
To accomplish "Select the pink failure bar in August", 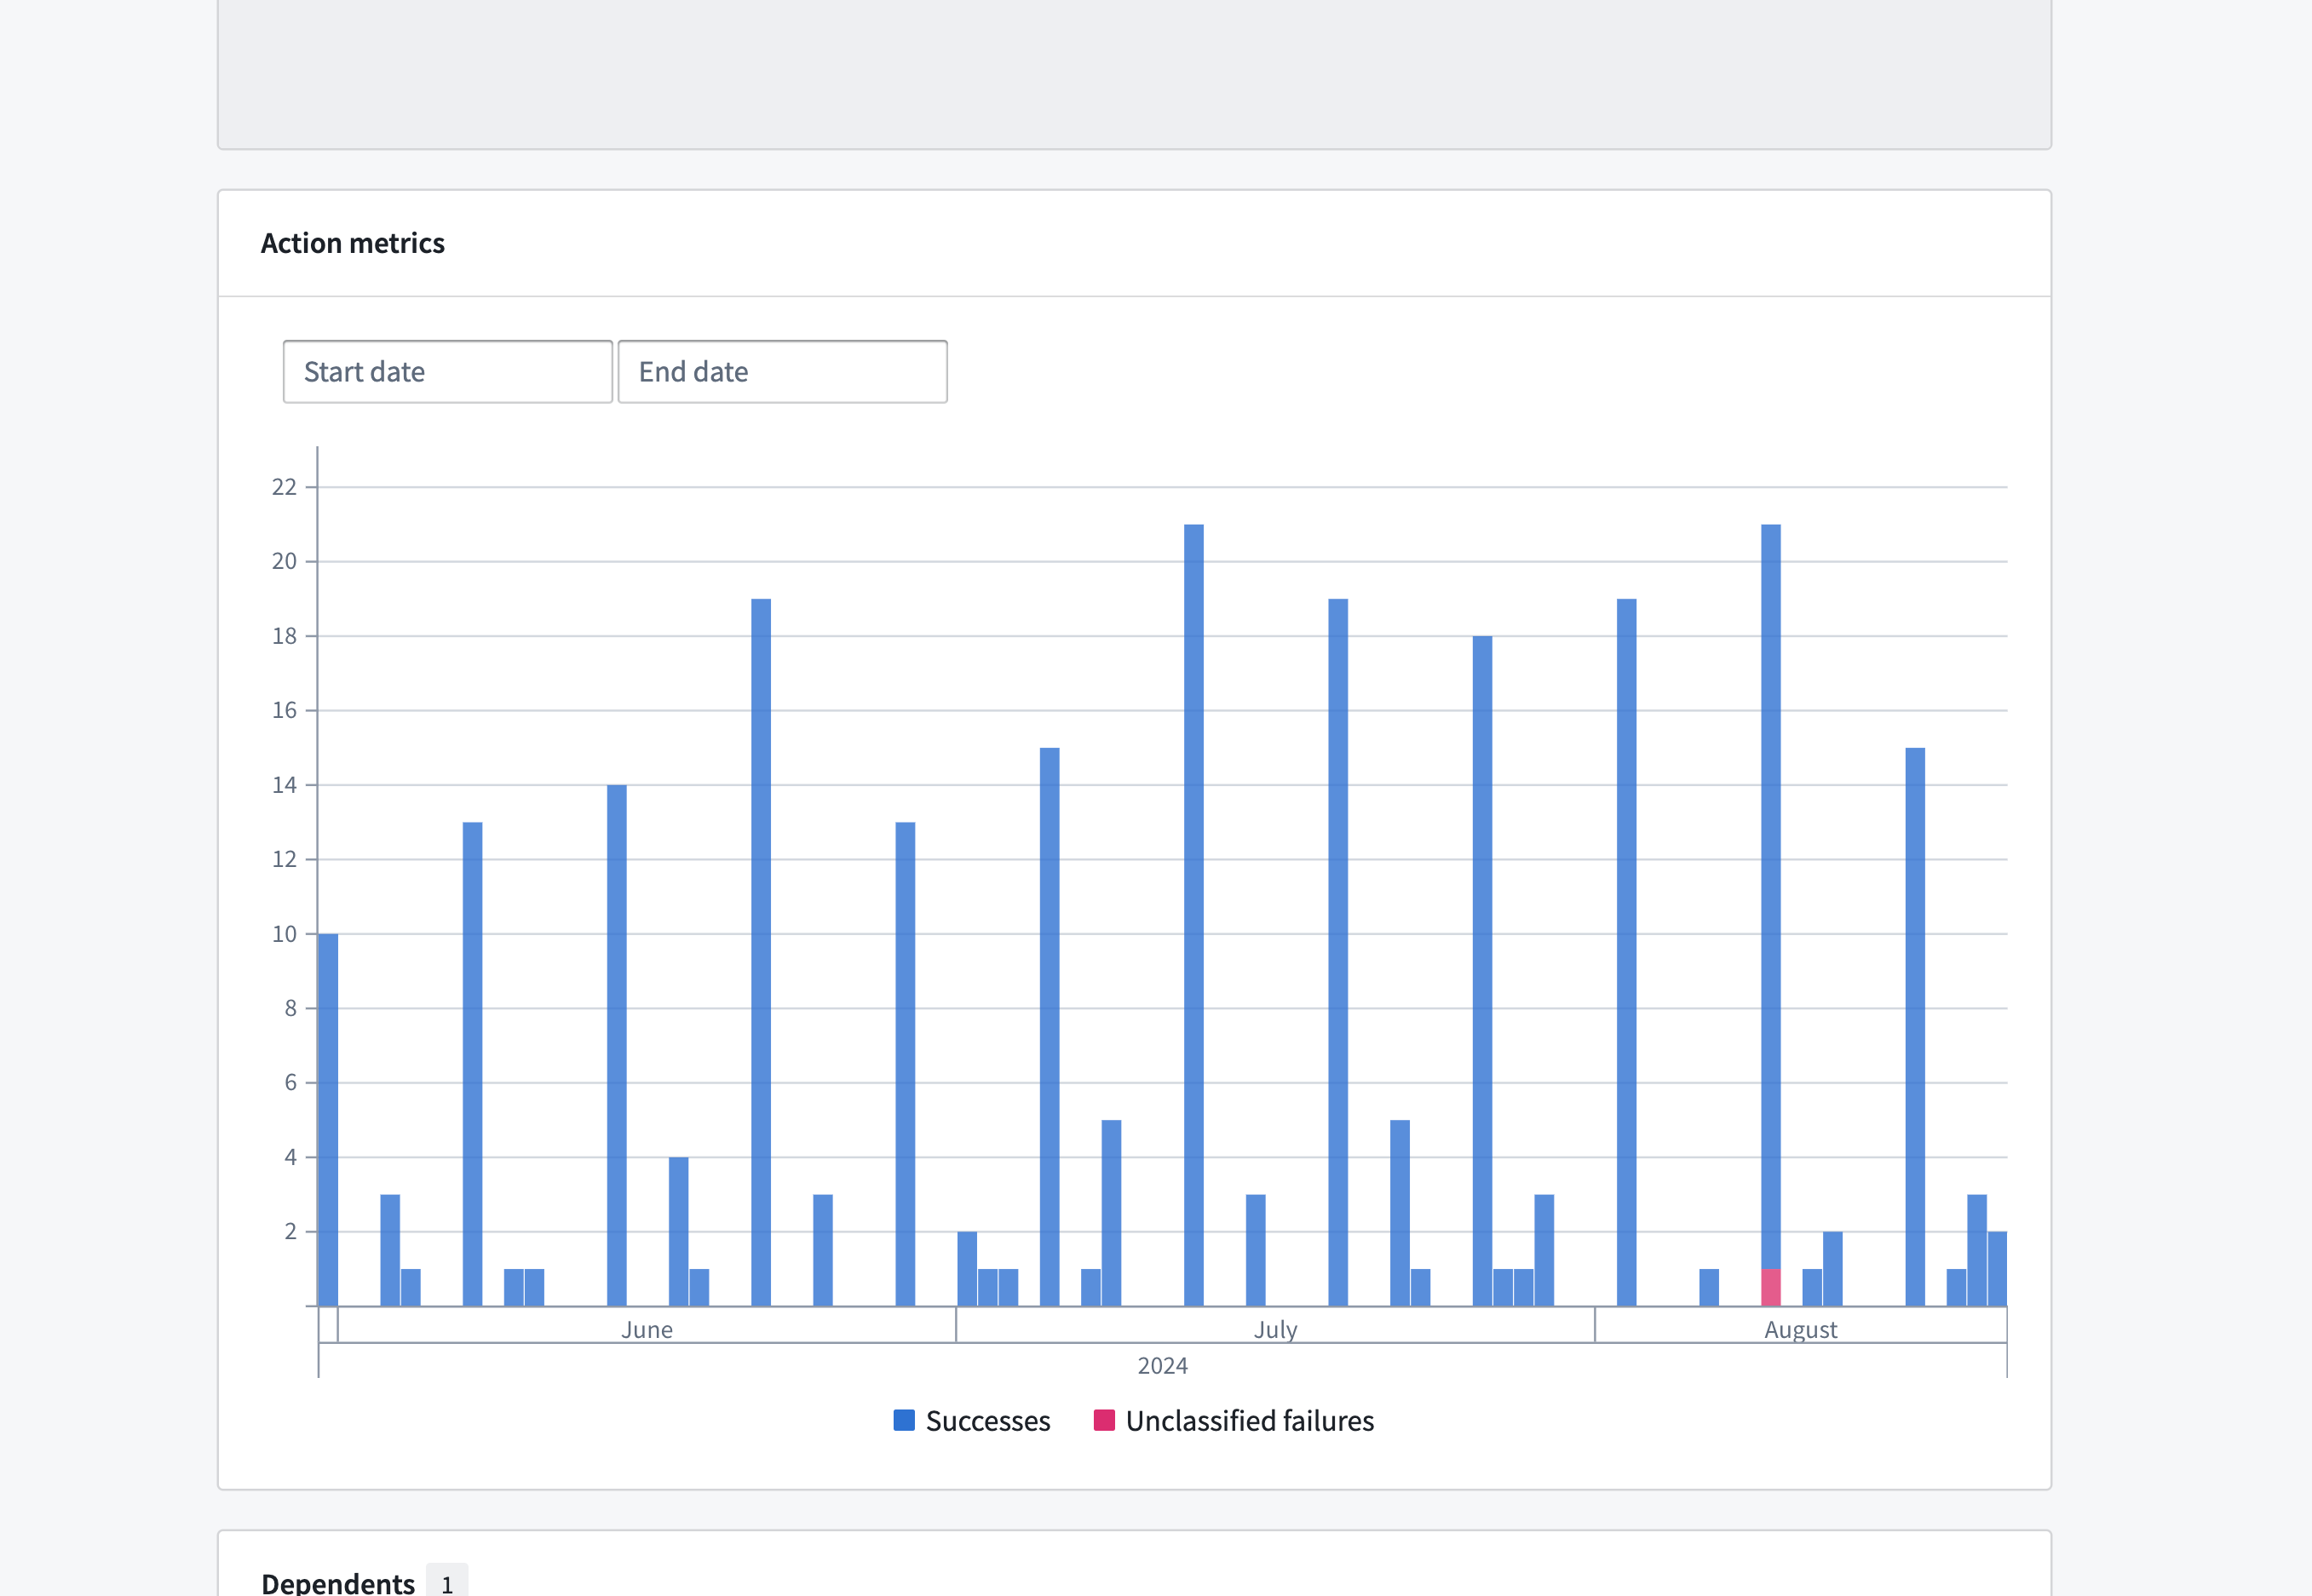I will (x=1770, y=1287).
